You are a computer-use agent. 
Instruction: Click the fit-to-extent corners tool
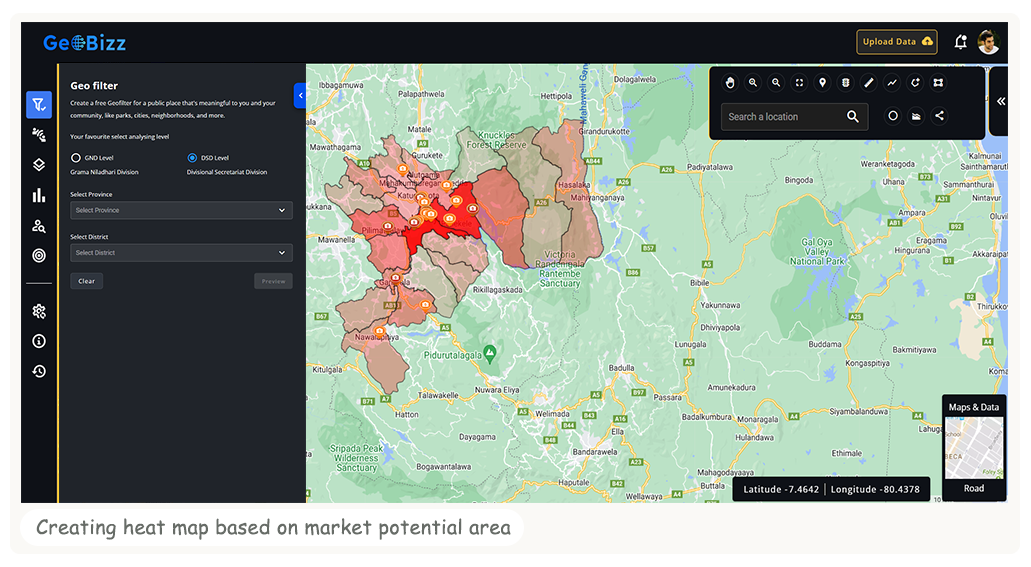(799, 83)
